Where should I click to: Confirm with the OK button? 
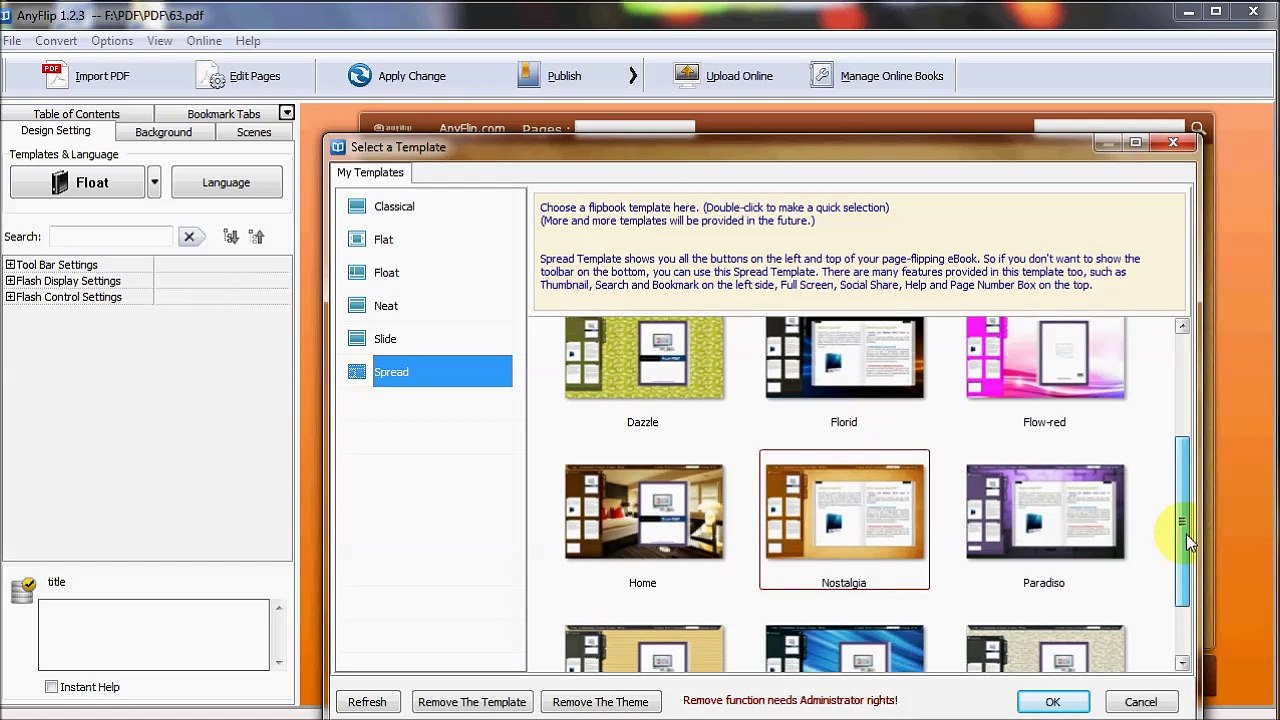point(1053,702)
